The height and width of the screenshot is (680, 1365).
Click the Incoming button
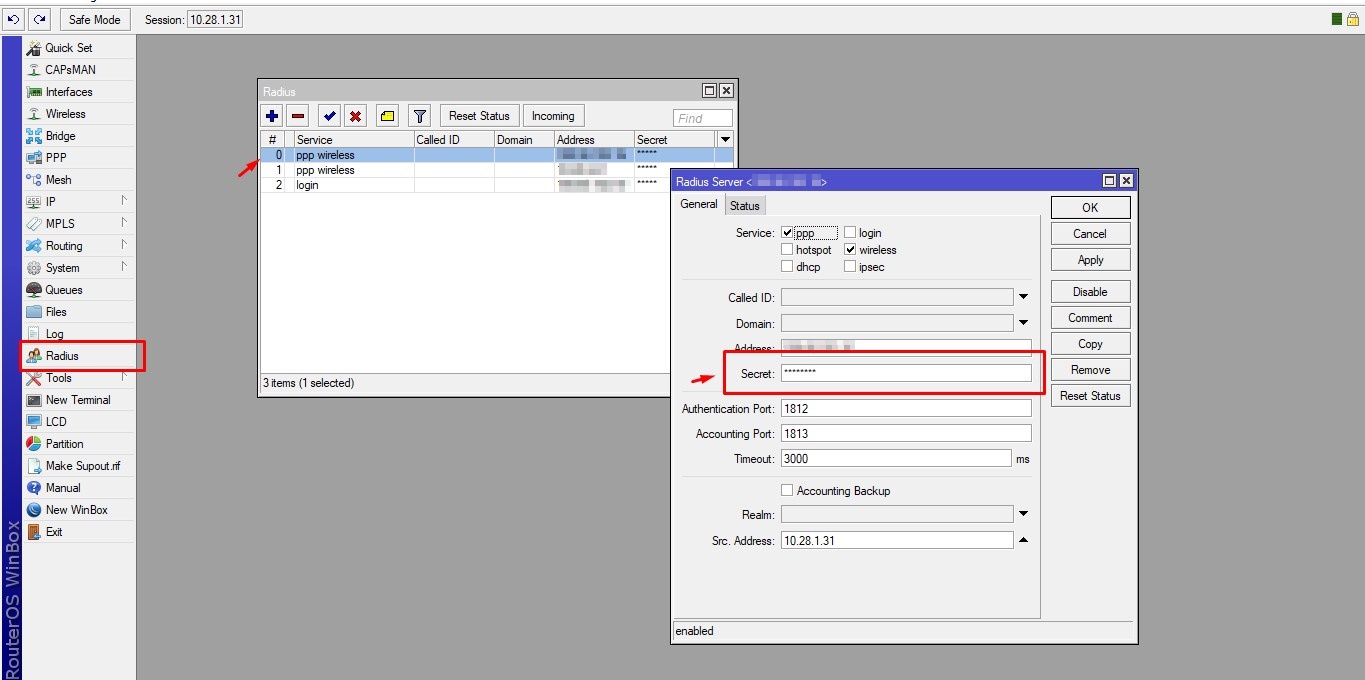tap(553, 116)
